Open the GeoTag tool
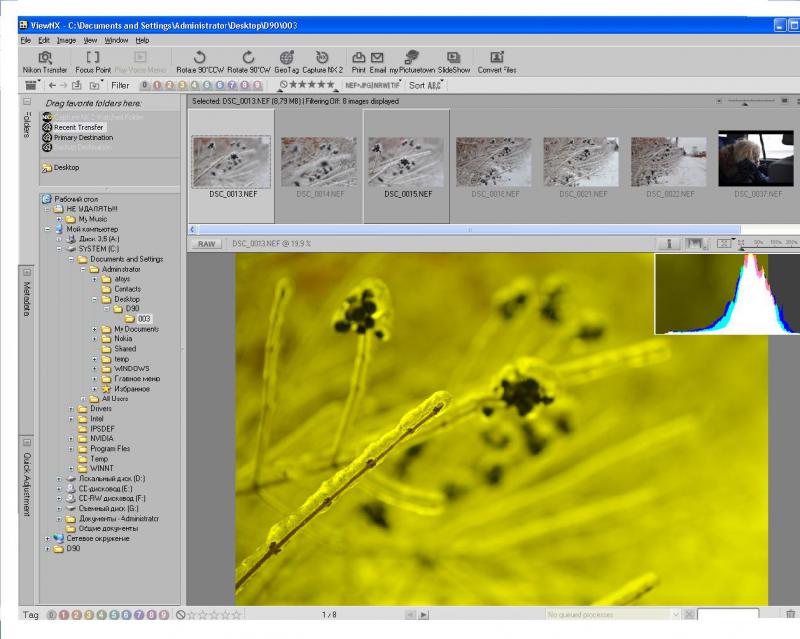Image resolution: width=800 pixels, height=639 pixels. 287,62
